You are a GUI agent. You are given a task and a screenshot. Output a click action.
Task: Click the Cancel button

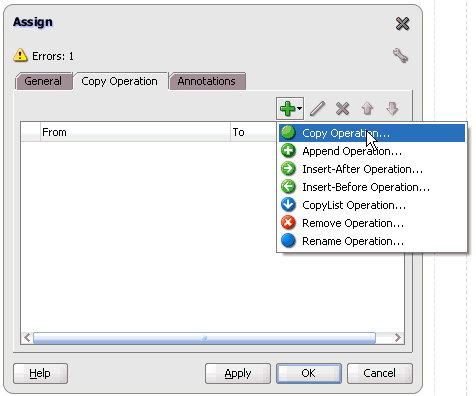pos(380,373)
